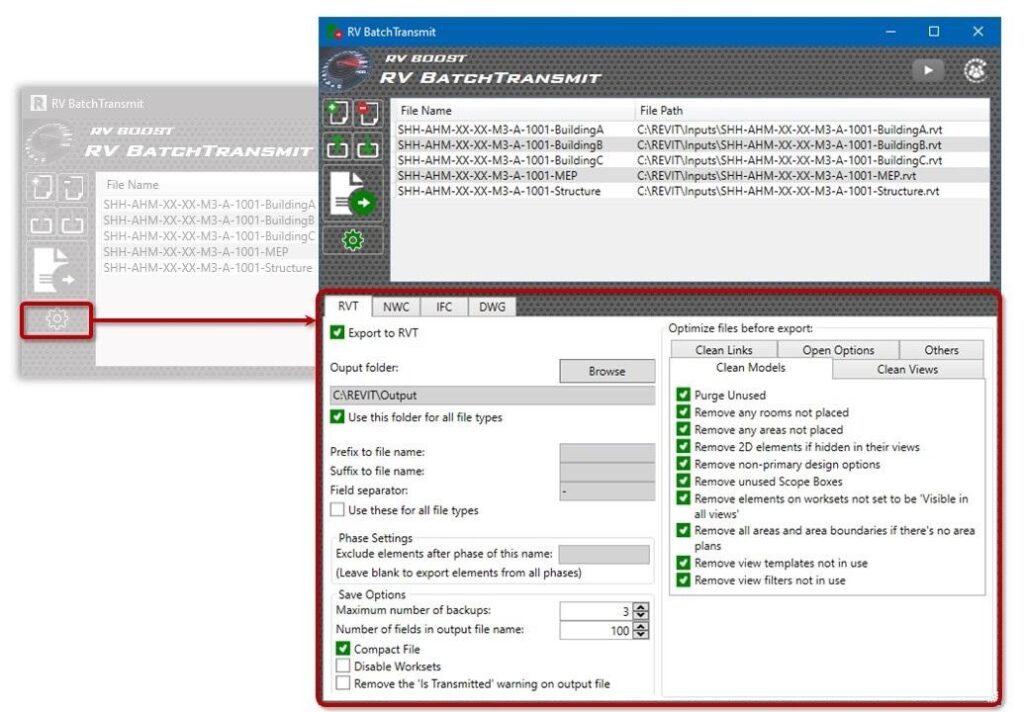
Task: Toggle the Purge Unused checkbox
Action: click(683, 395)
